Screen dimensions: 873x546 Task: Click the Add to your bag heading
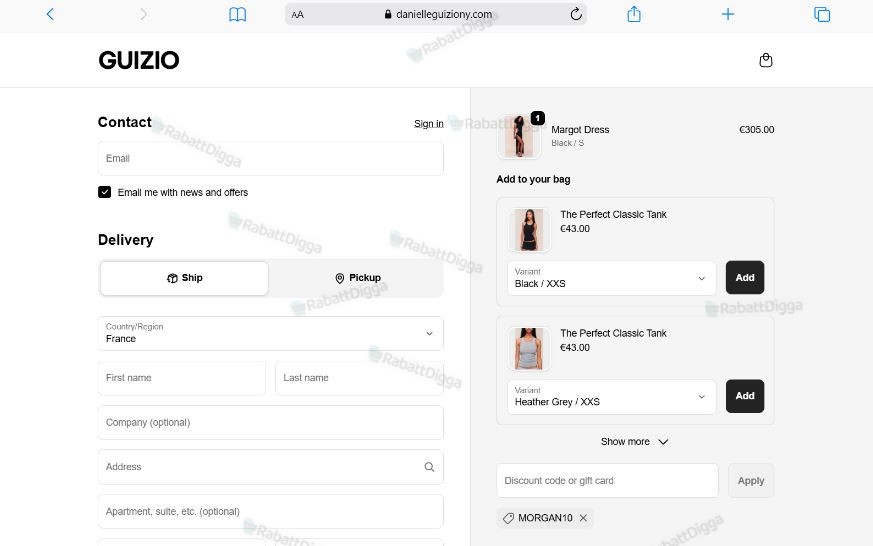click(x=533, y=179)
